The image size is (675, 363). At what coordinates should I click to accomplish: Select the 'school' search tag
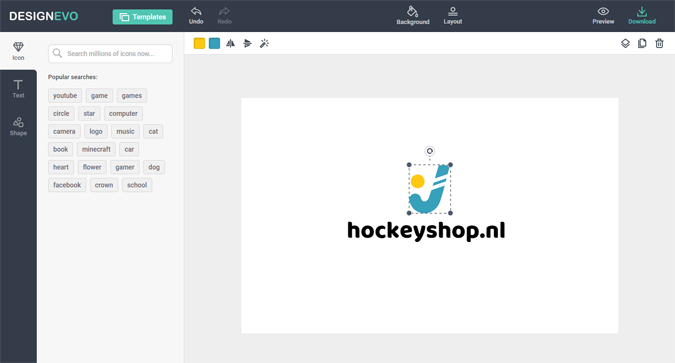(137, 185)
